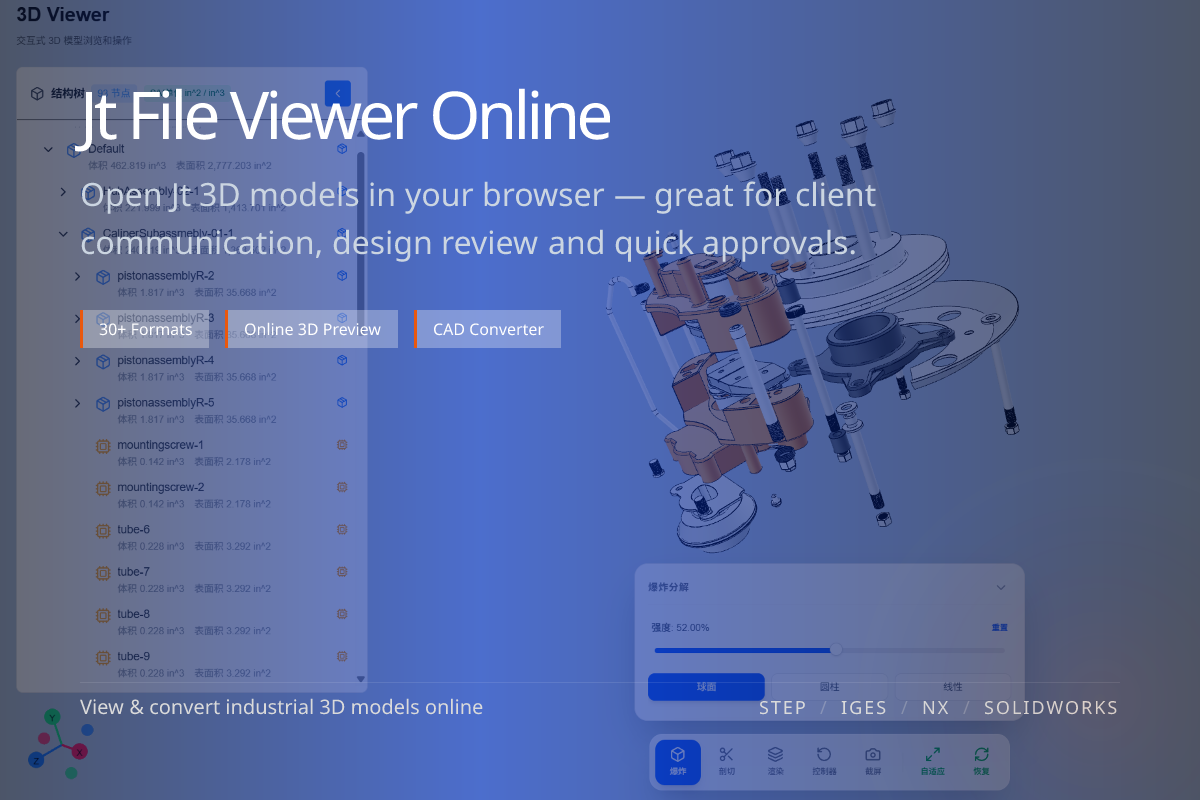Click the right-side cube icon in pistonassemblyR-4 row

coord(342,360)
